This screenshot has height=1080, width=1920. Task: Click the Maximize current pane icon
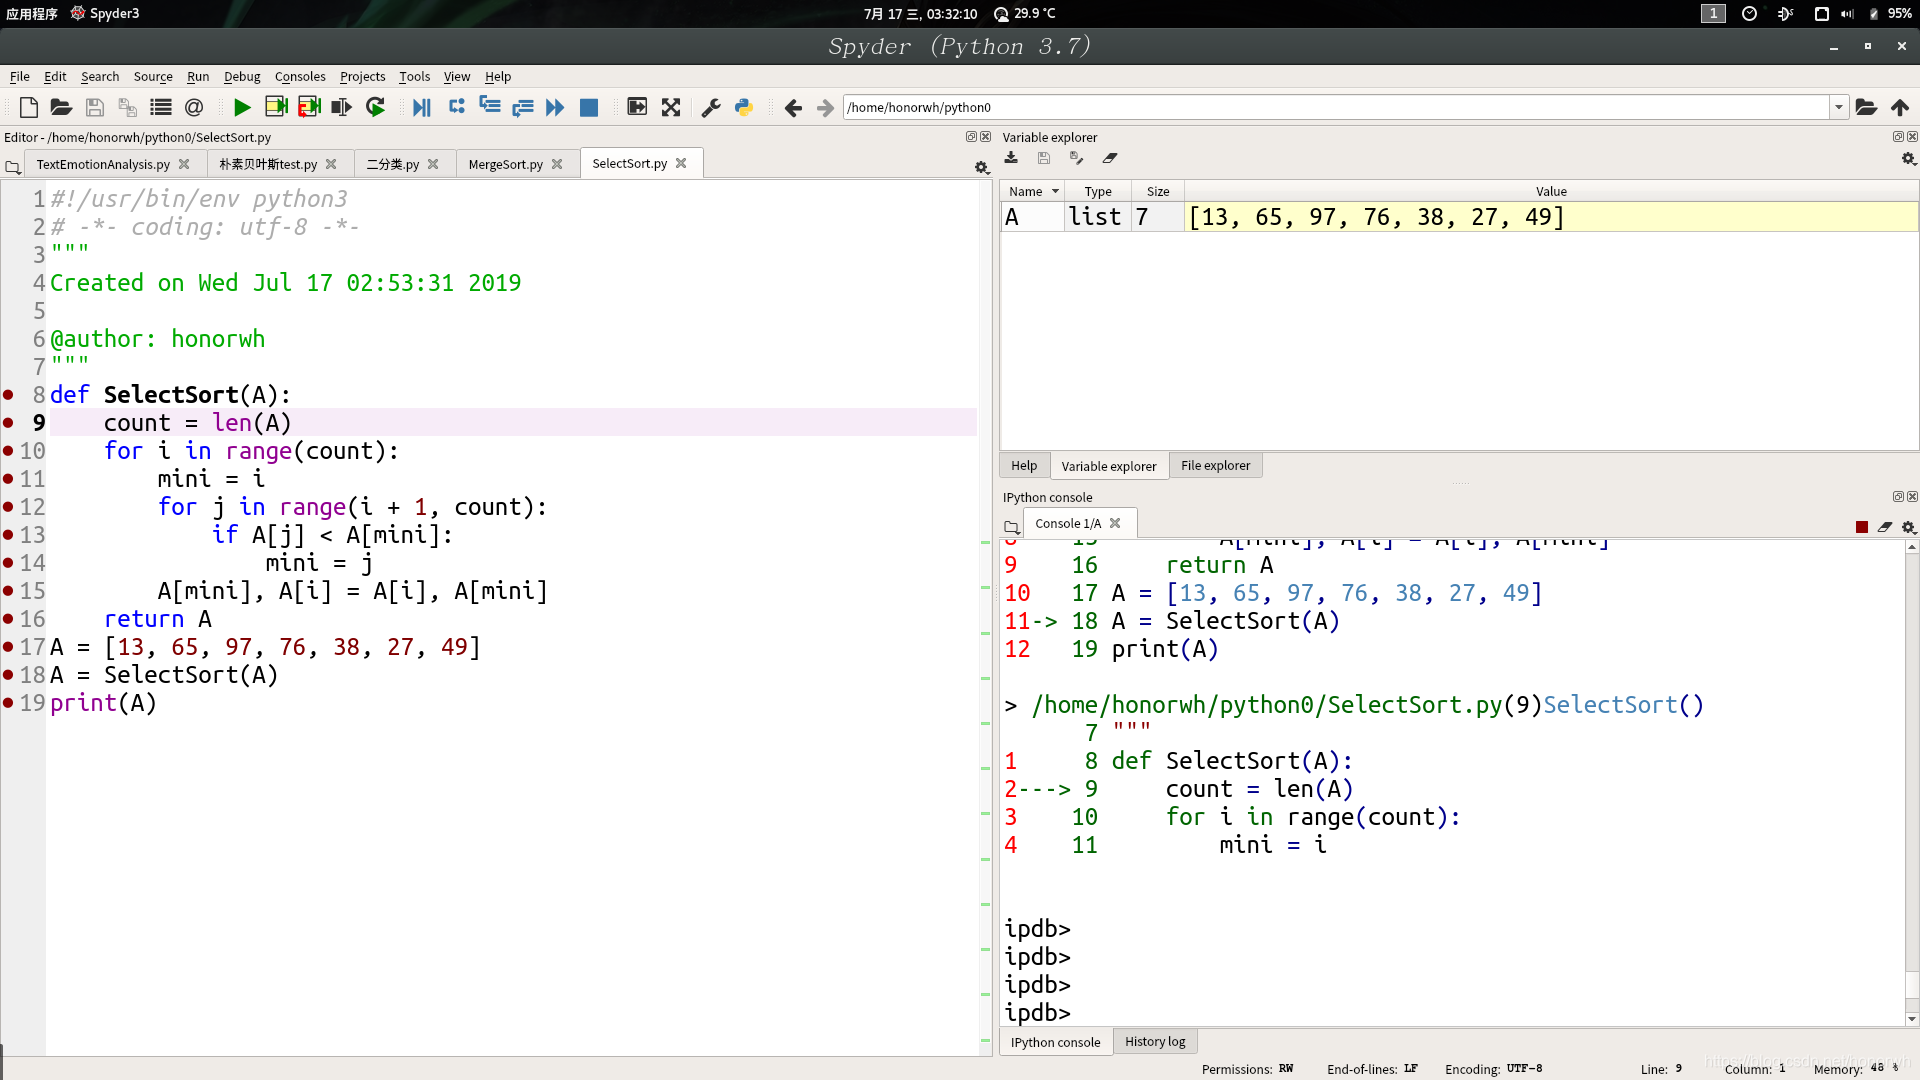point(671,107)
